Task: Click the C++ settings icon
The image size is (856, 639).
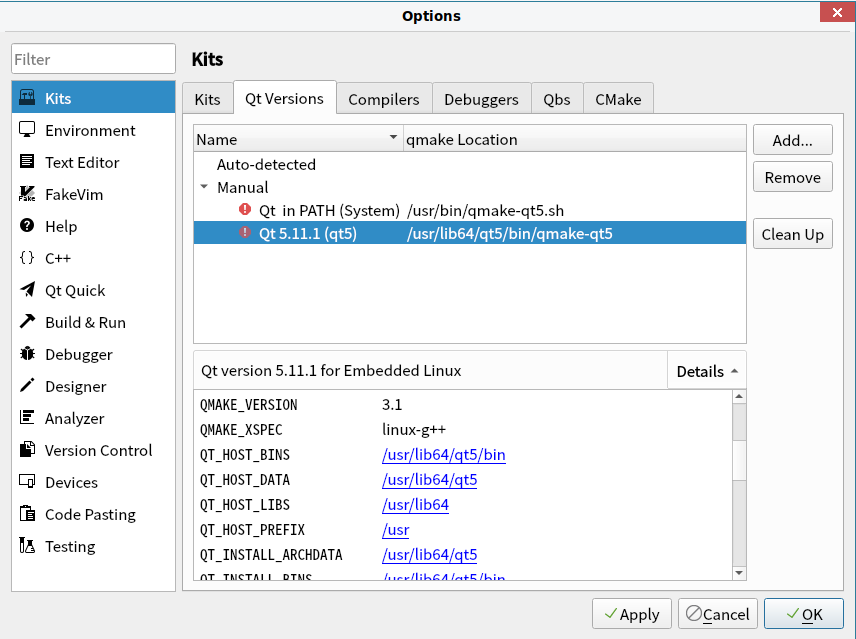Action: 27,258
